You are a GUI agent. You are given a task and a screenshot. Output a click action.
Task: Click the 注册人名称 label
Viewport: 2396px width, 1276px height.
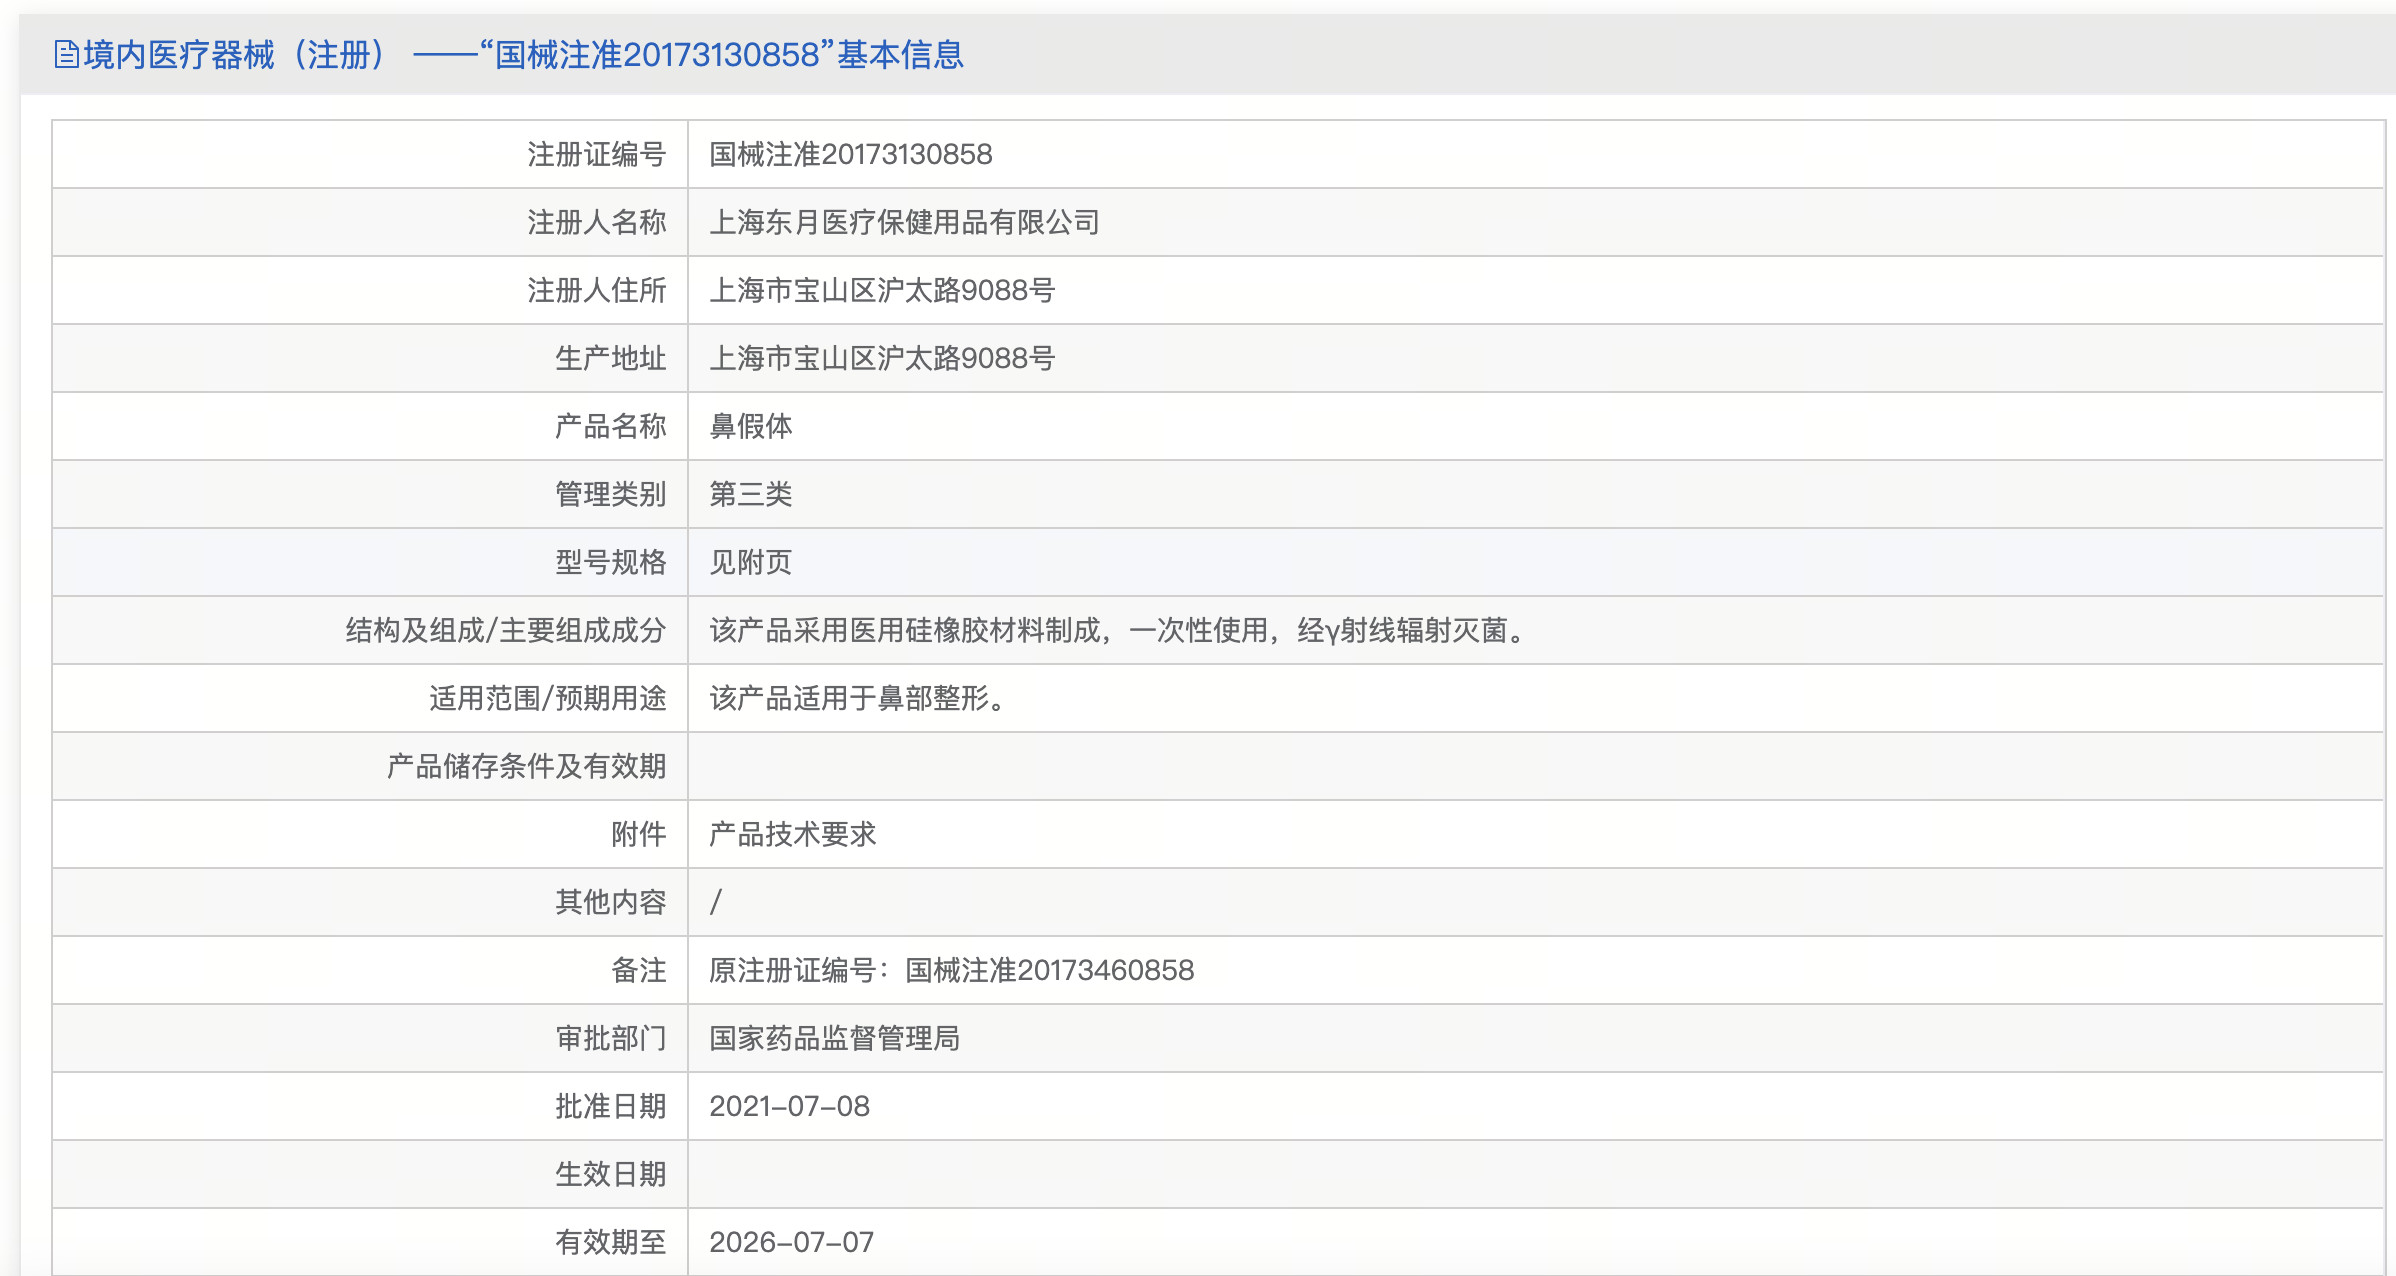point(597,222)
